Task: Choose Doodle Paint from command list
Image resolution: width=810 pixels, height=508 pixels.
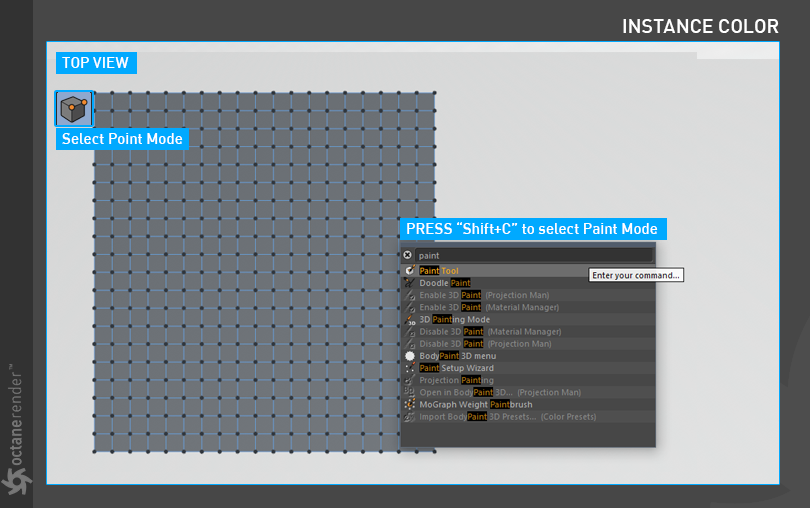Action: [445, 283]
